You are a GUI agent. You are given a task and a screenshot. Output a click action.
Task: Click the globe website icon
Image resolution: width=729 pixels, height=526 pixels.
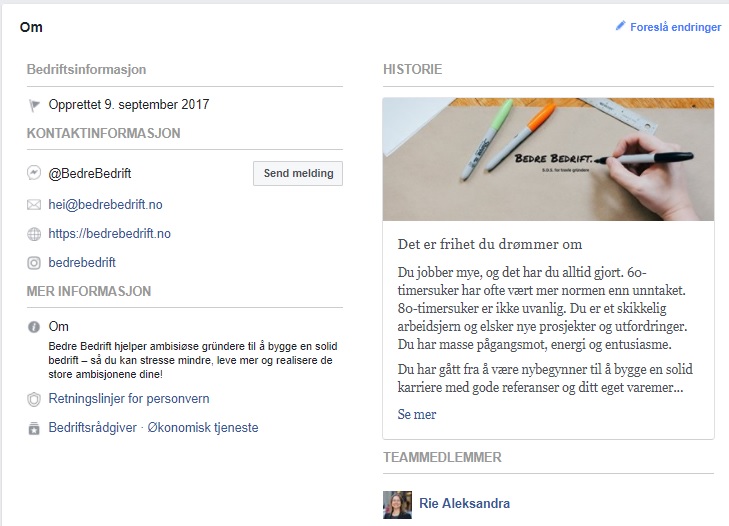point(34,234)
